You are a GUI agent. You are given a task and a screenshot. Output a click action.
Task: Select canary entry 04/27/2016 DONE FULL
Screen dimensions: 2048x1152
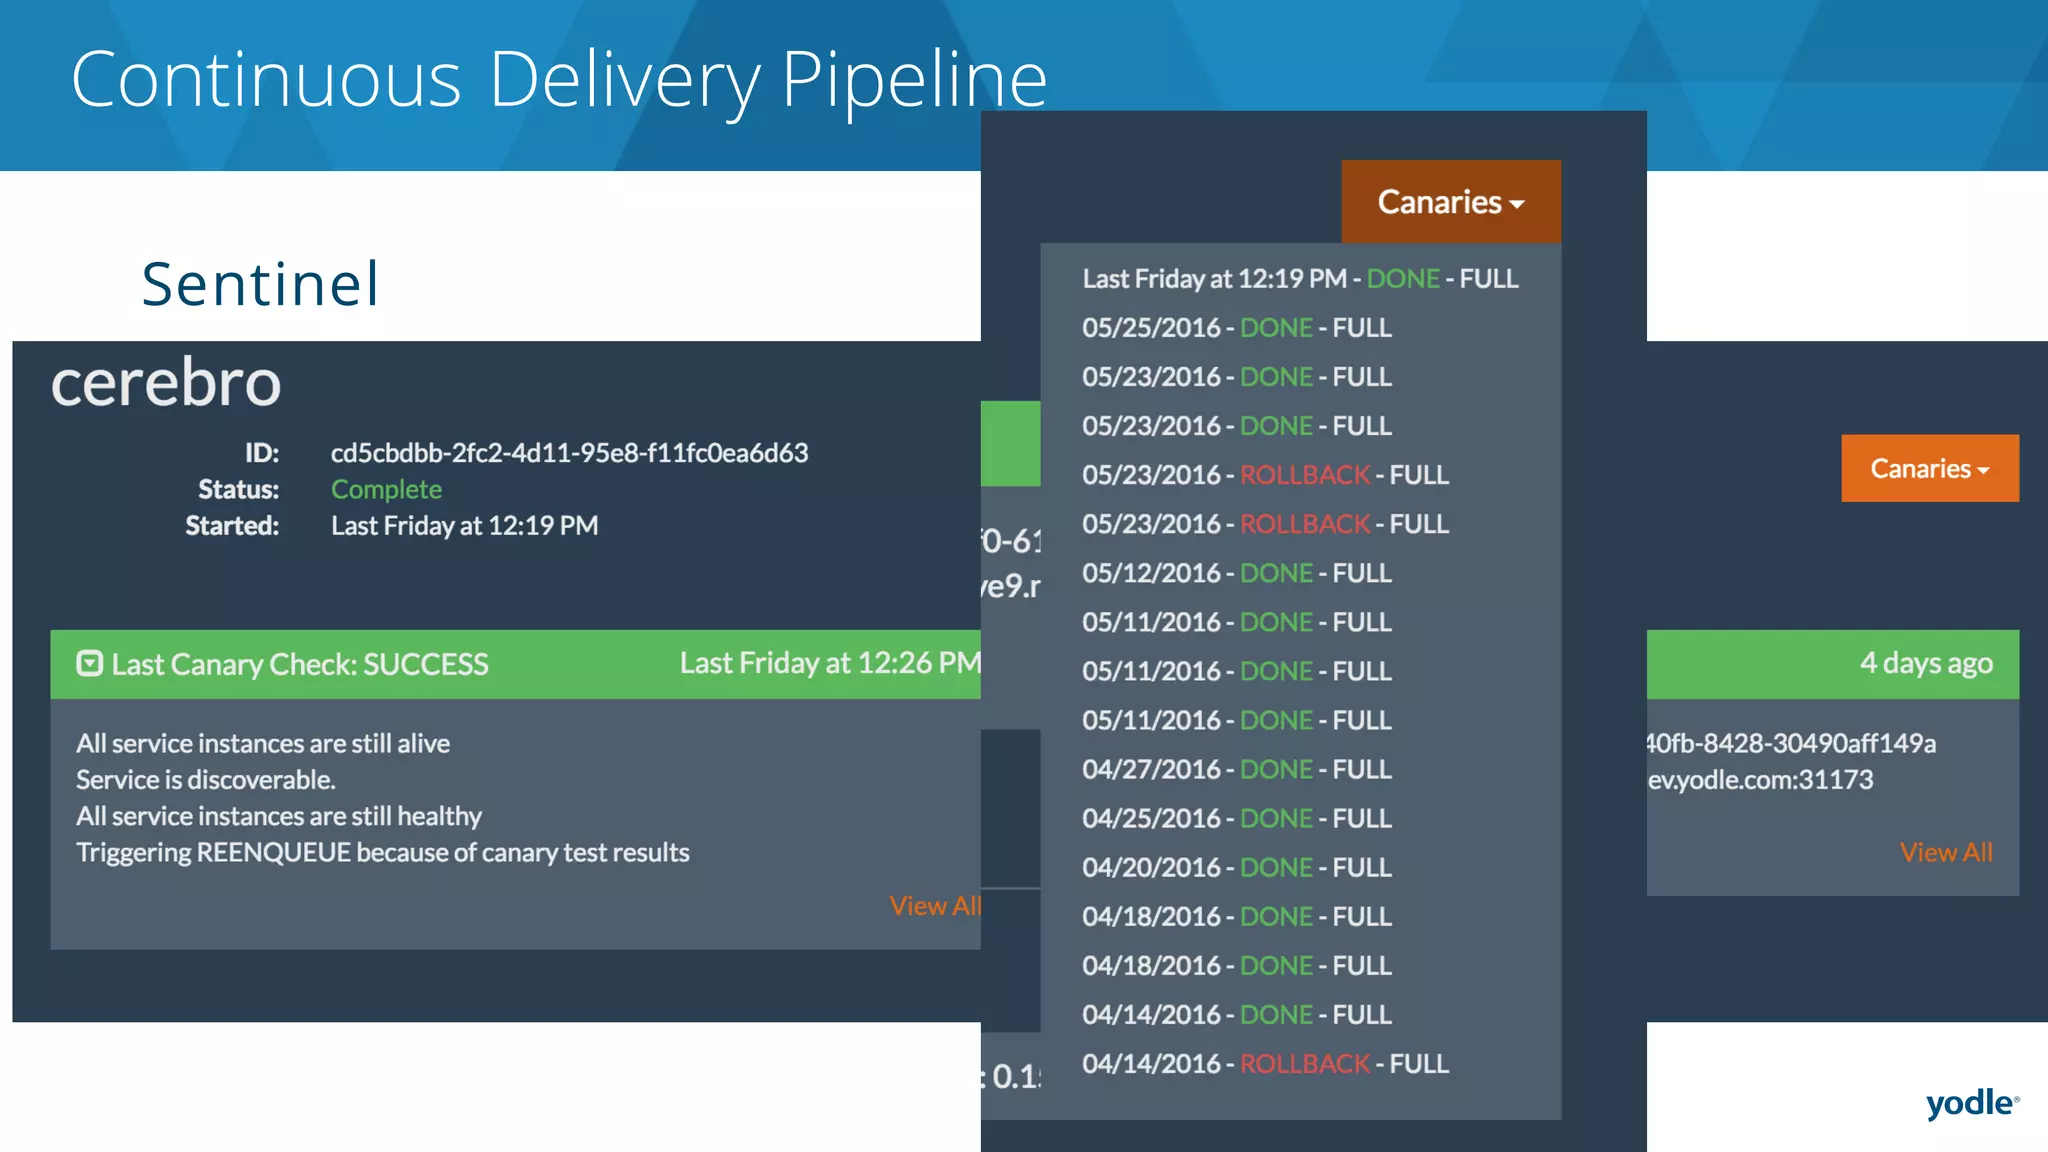click(x=1236, y=769)
